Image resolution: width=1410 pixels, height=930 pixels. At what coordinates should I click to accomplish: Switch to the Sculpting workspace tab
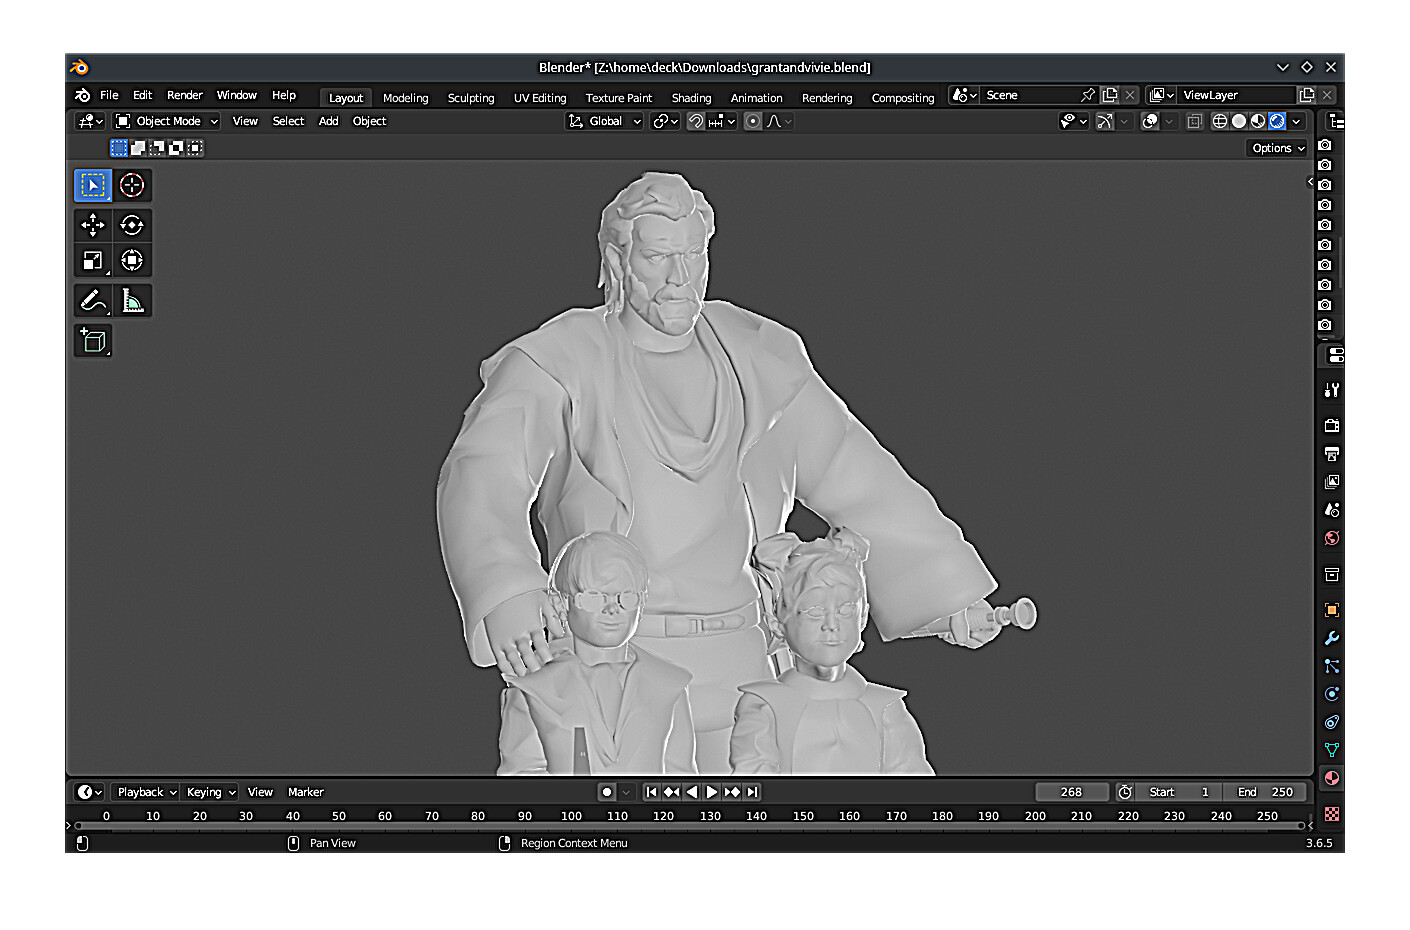click(x=471, y=98)
